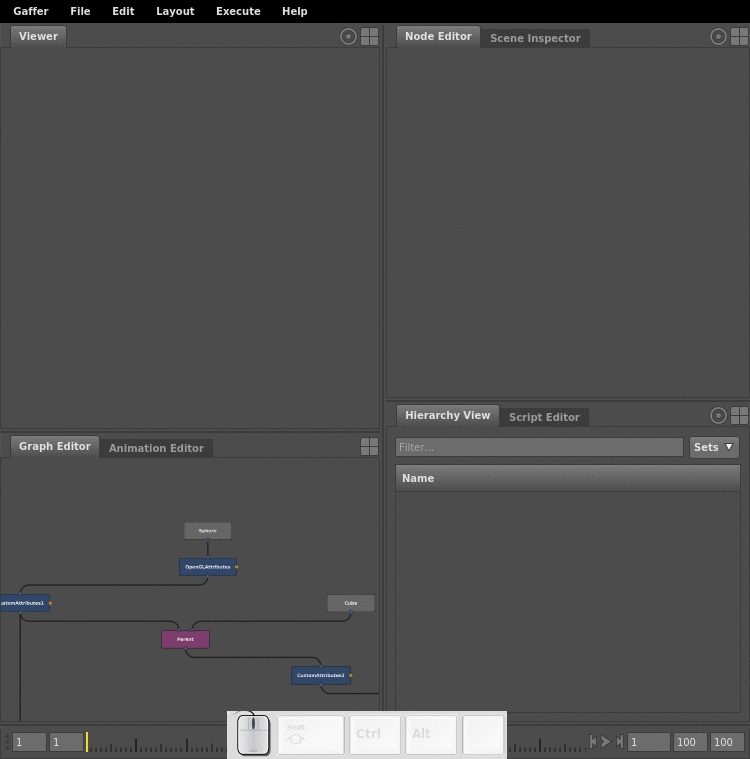The width and height of the screenshot is (750, 759).
Task: Open the Graph Editor layout grid icon
Action: [x=369, y=446]
